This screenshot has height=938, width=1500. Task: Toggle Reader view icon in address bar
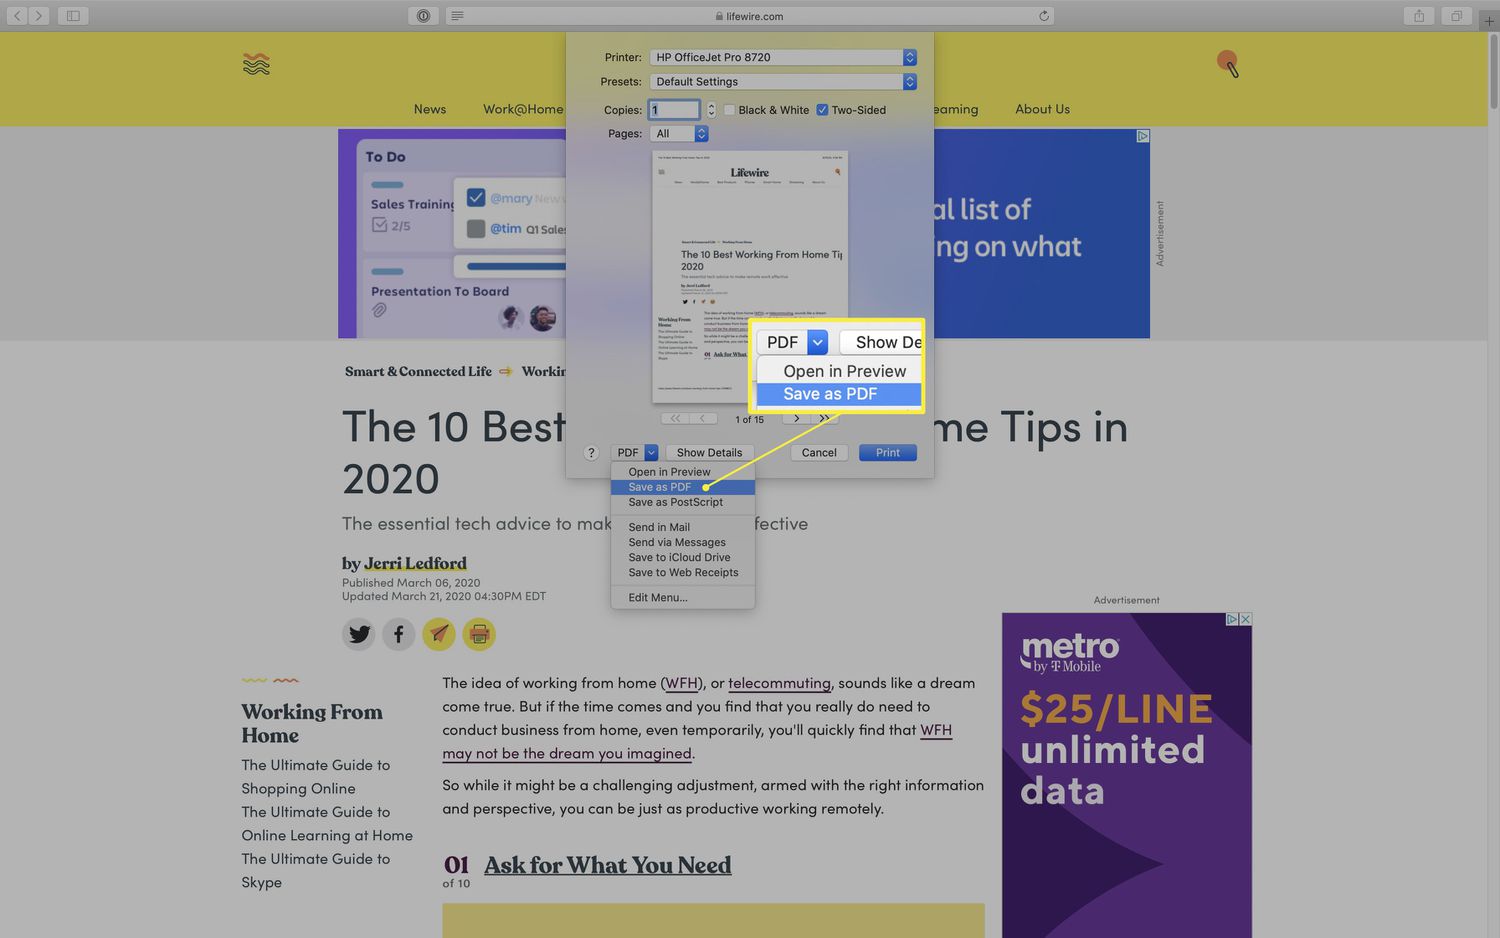457,16
